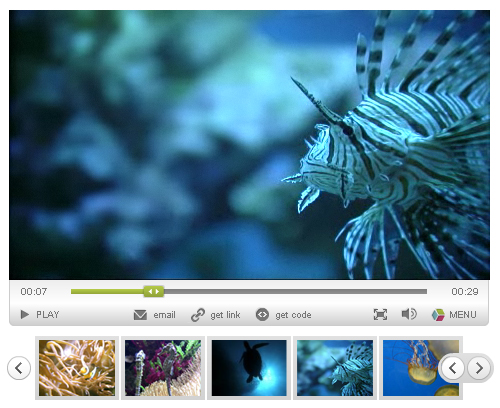Click the play triangle icon
Viewport: 500px width, 408px height.
pos(25,314)
